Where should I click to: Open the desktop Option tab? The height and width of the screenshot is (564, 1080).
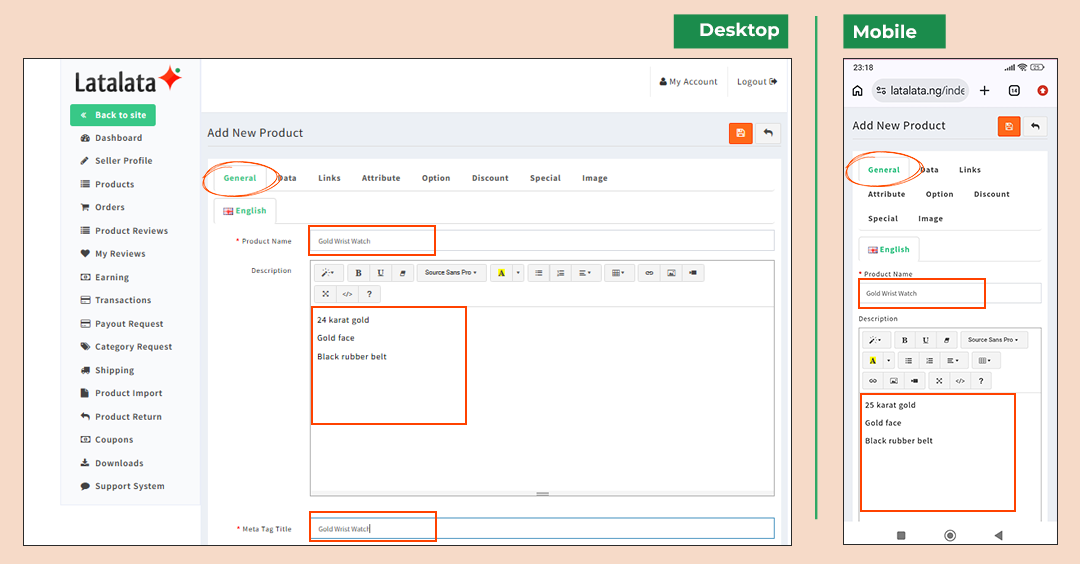coord(436,178)
